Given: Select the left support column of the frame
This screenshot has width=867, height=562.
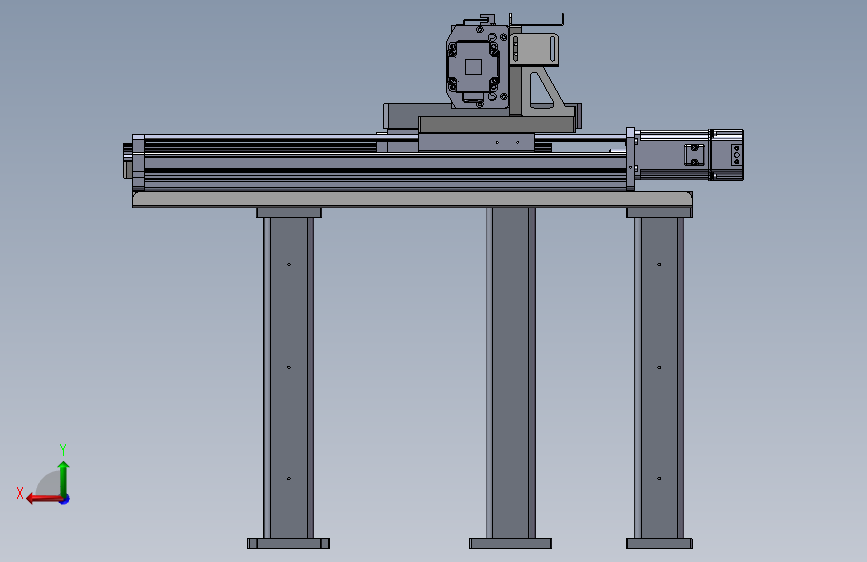Looking at the screenshot, I should point(289,377).
